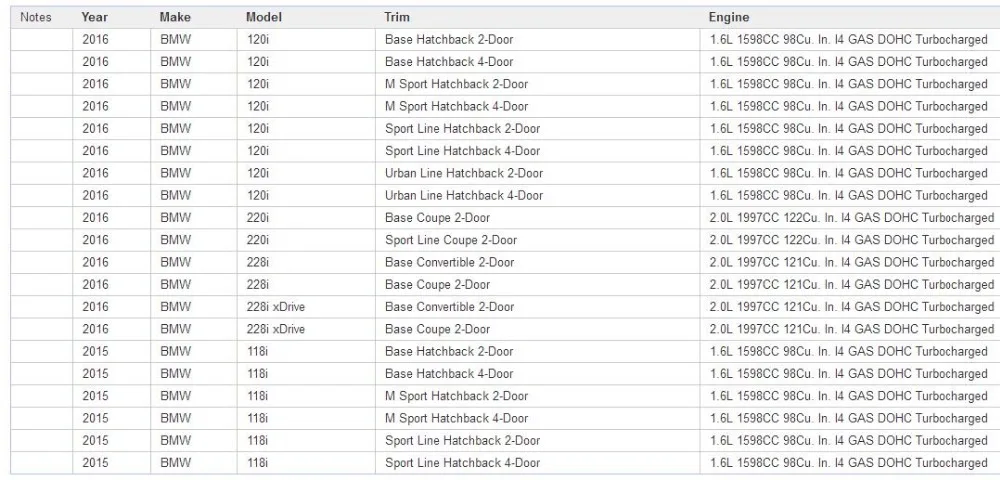Select 2015 118i Base Hatchback 2-Door row
Image resolution: width=1000 pixels, height=480 pixels.
click(505, 352)
